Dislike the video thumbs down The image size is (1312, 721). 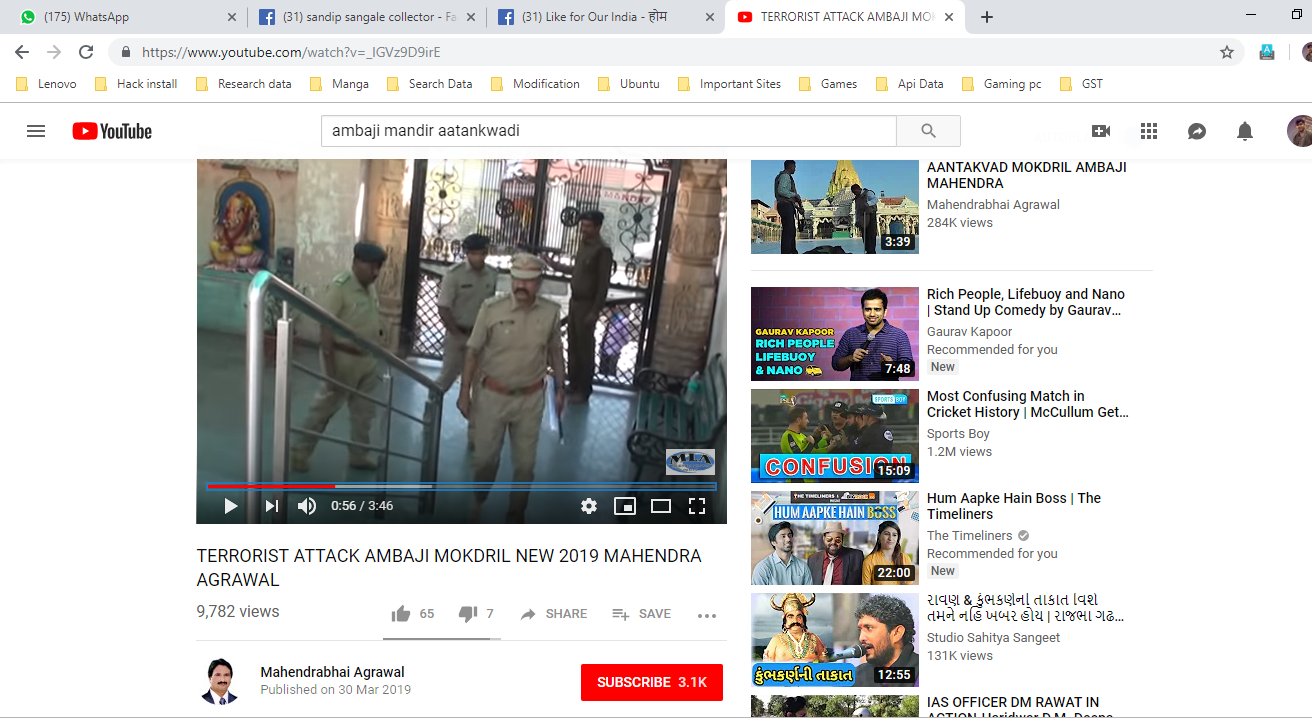[x=467, y=614]
